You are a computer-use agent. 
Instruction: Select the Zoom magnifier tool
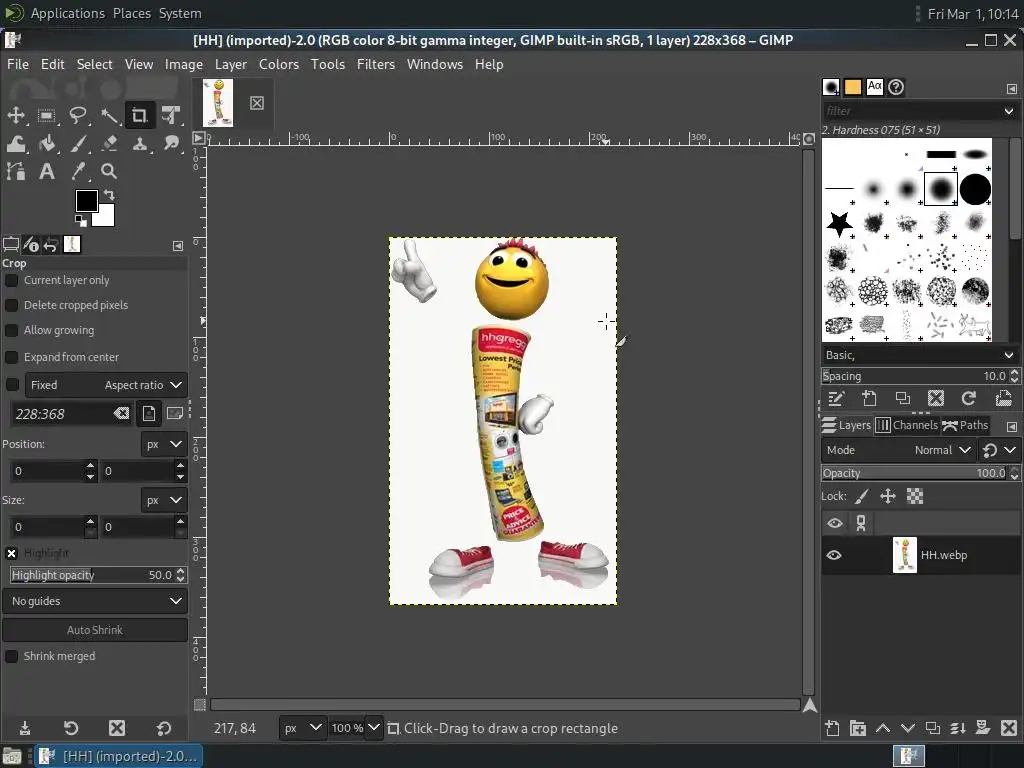[x=108, y=171]
